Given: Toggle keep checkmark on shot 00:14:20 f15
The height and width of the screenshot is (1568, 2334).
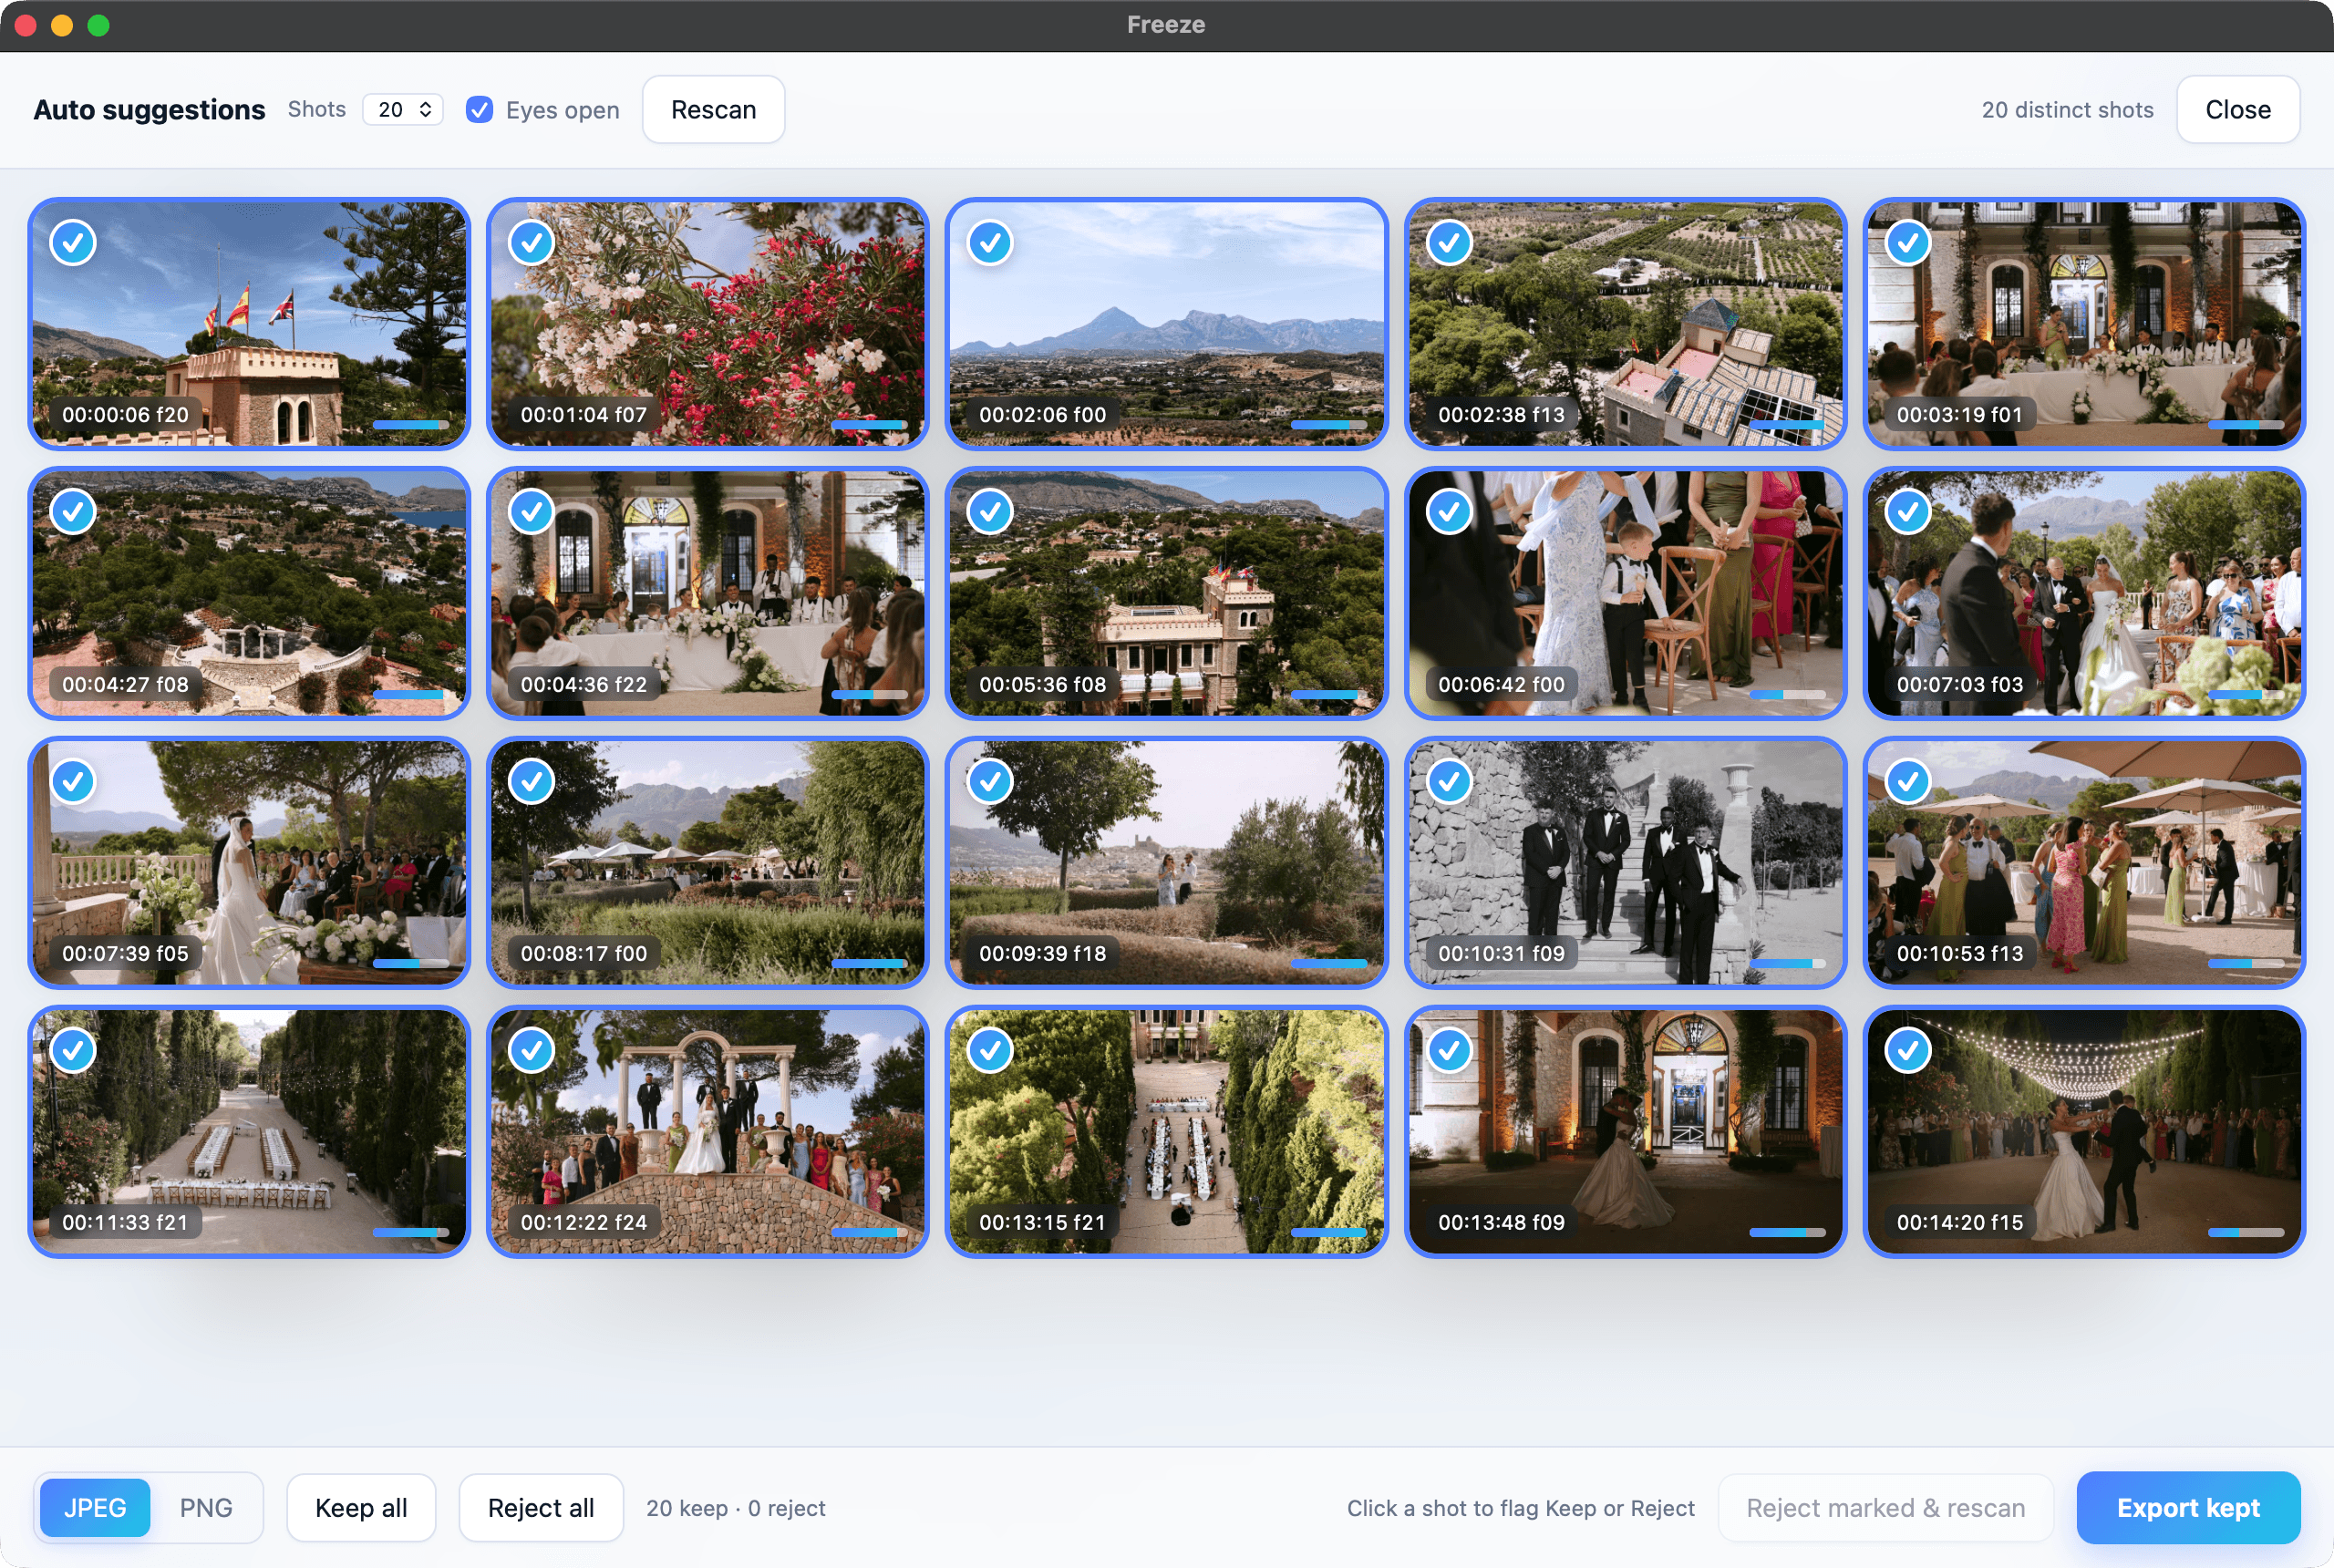Looking at the screenshot, I should pos(1907,1051).
